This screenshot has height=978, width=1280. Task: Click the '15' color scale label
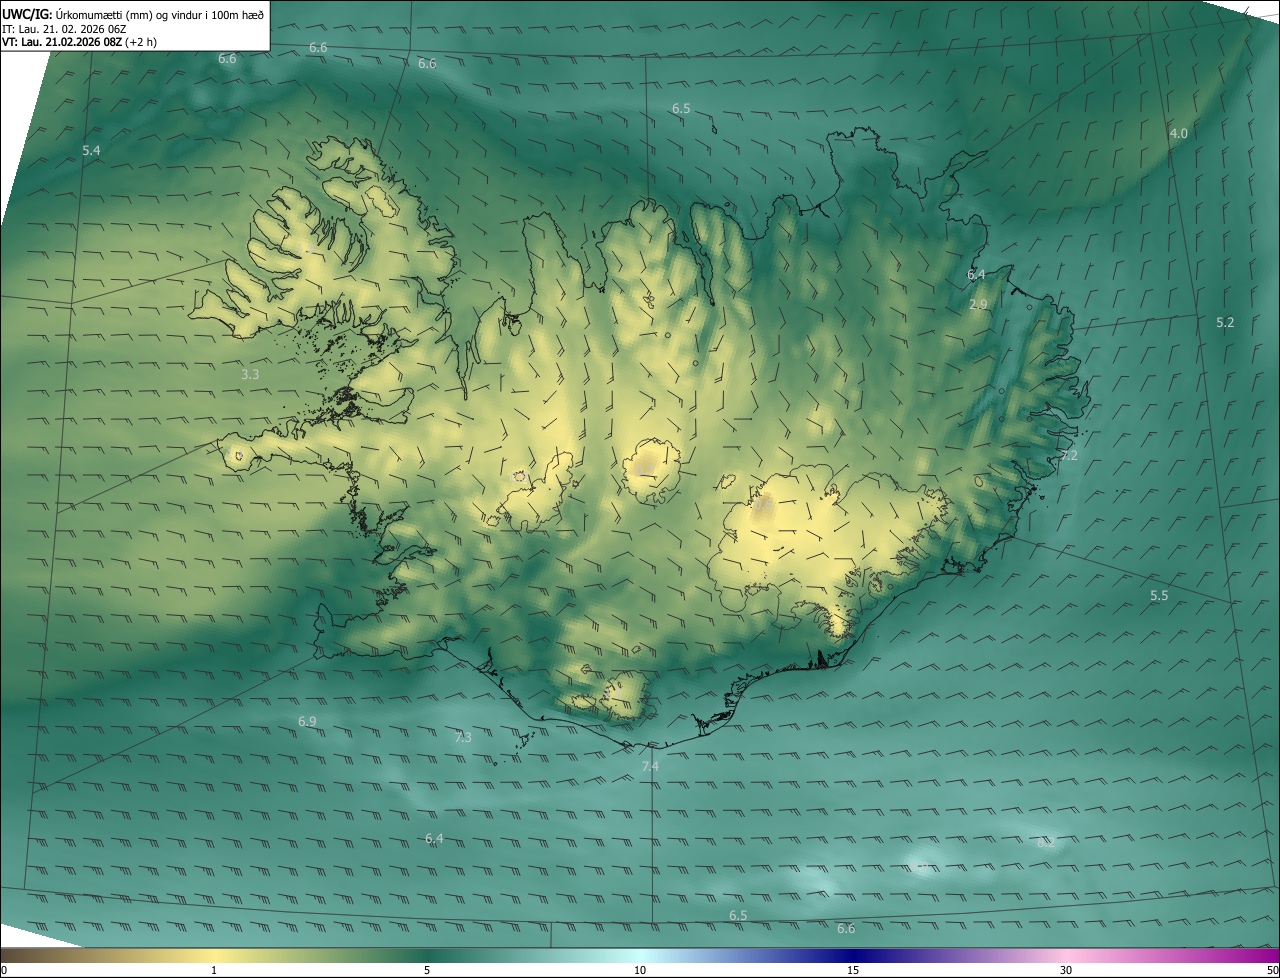pyautogui.click(x=853, y=970)
